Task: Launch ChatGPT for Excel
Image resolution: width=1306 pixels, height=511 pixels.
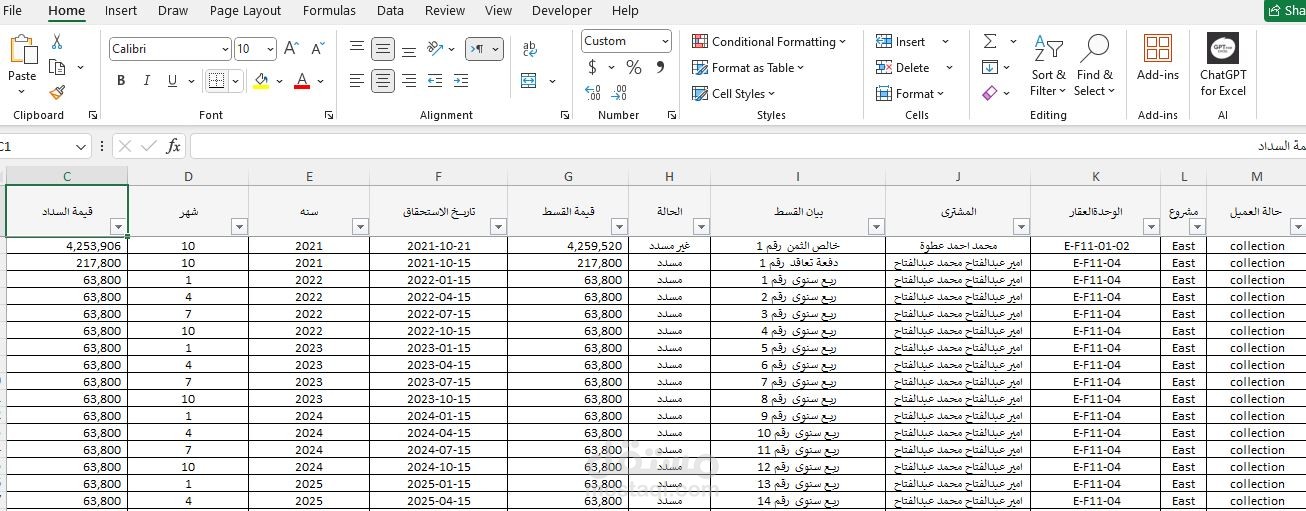Action: point(1224,65)
